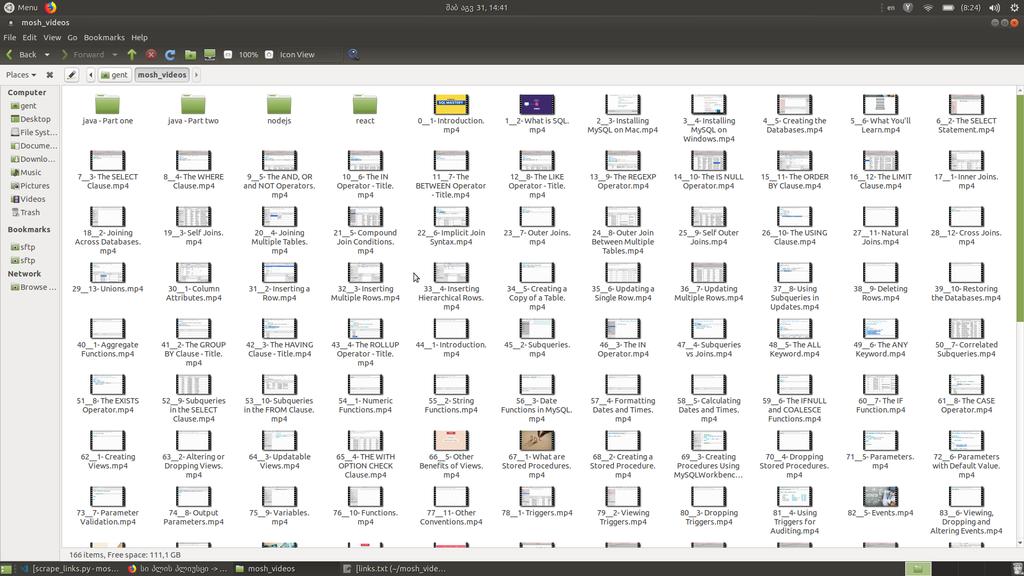
Task: Click the green Up arrow to parent folder
Action: [132, 55]
